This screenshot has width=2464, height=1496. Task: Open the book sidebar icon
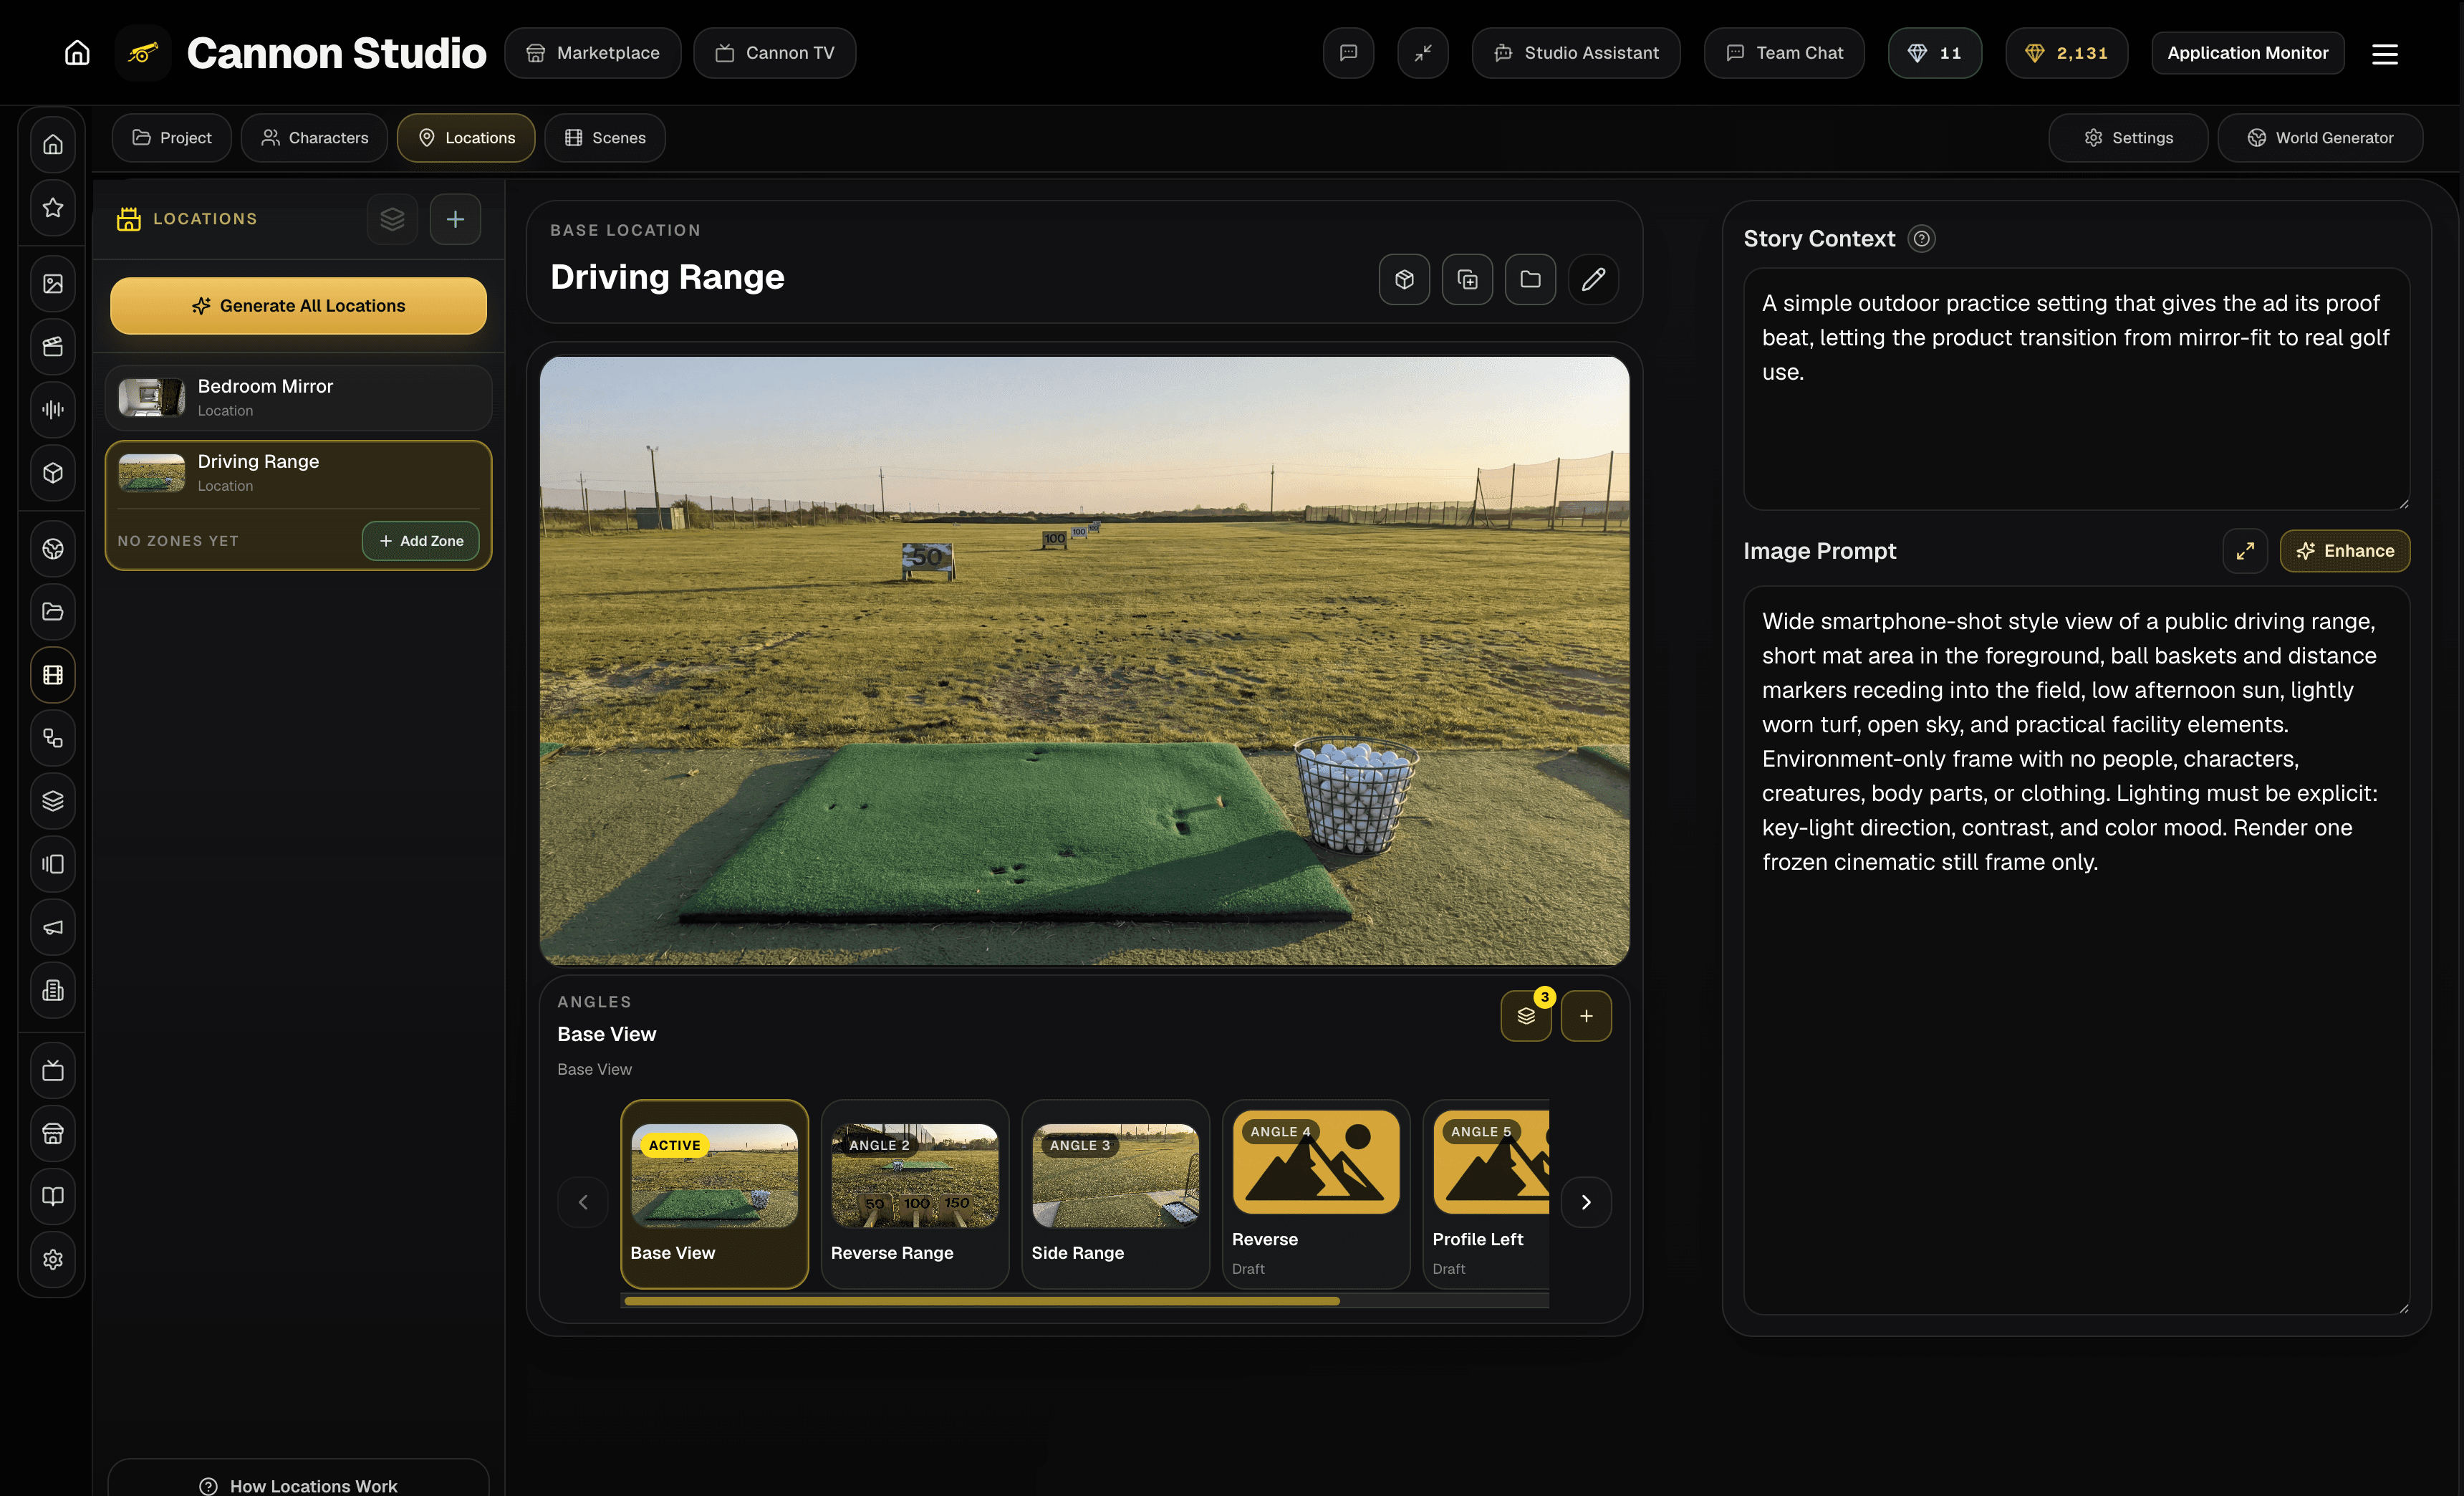point(53,1196)
